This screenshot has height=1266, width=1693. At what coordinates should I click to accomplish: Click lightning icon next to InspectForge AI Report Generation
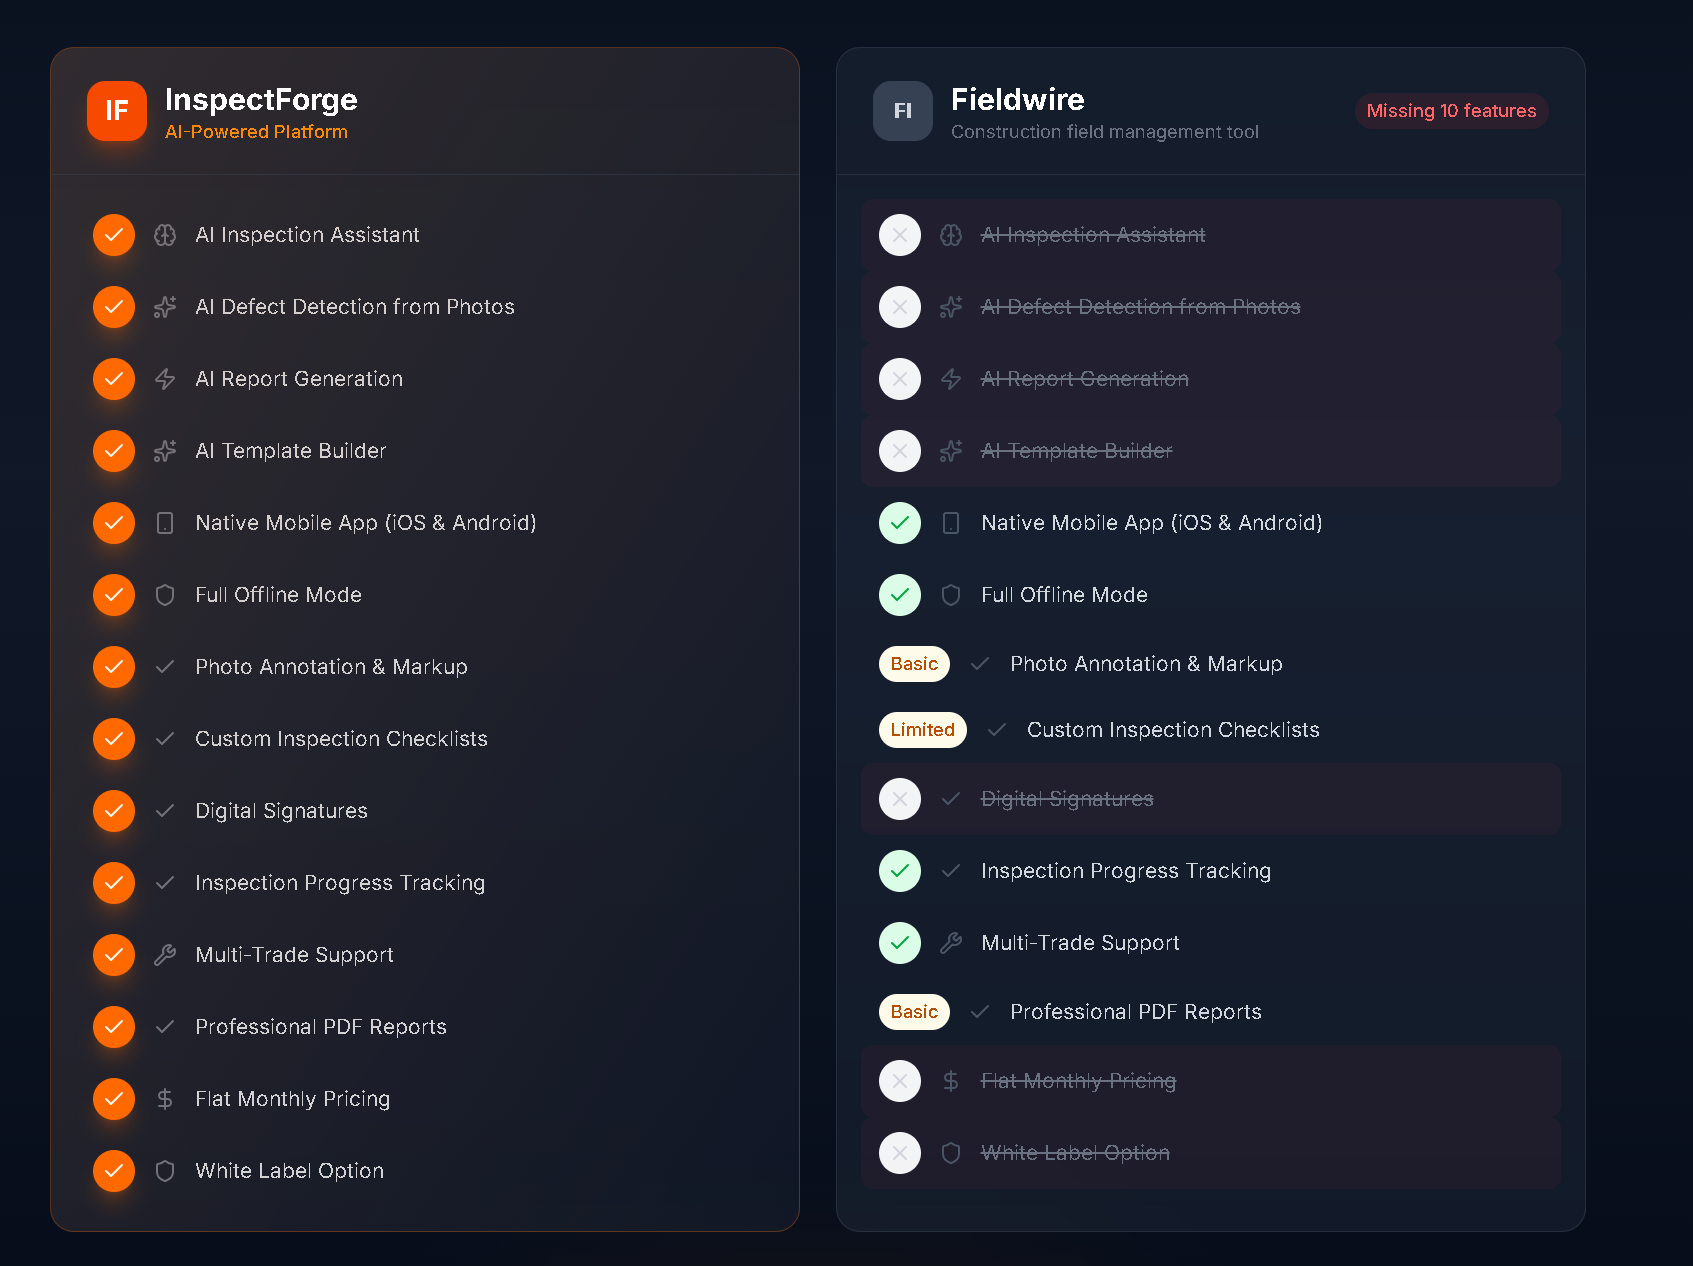(x=165, y=379)
